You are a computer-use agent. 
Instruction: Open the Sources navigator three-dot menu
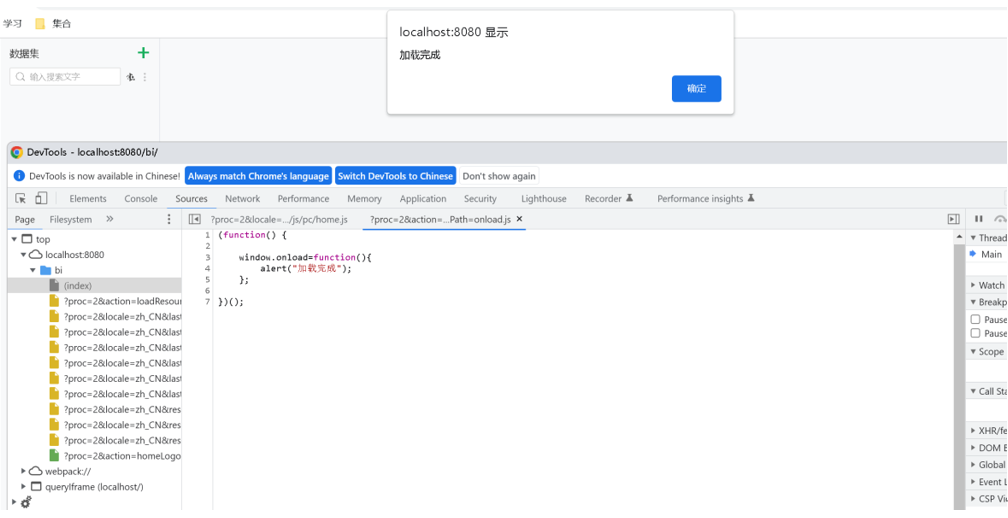click(169, 219)
